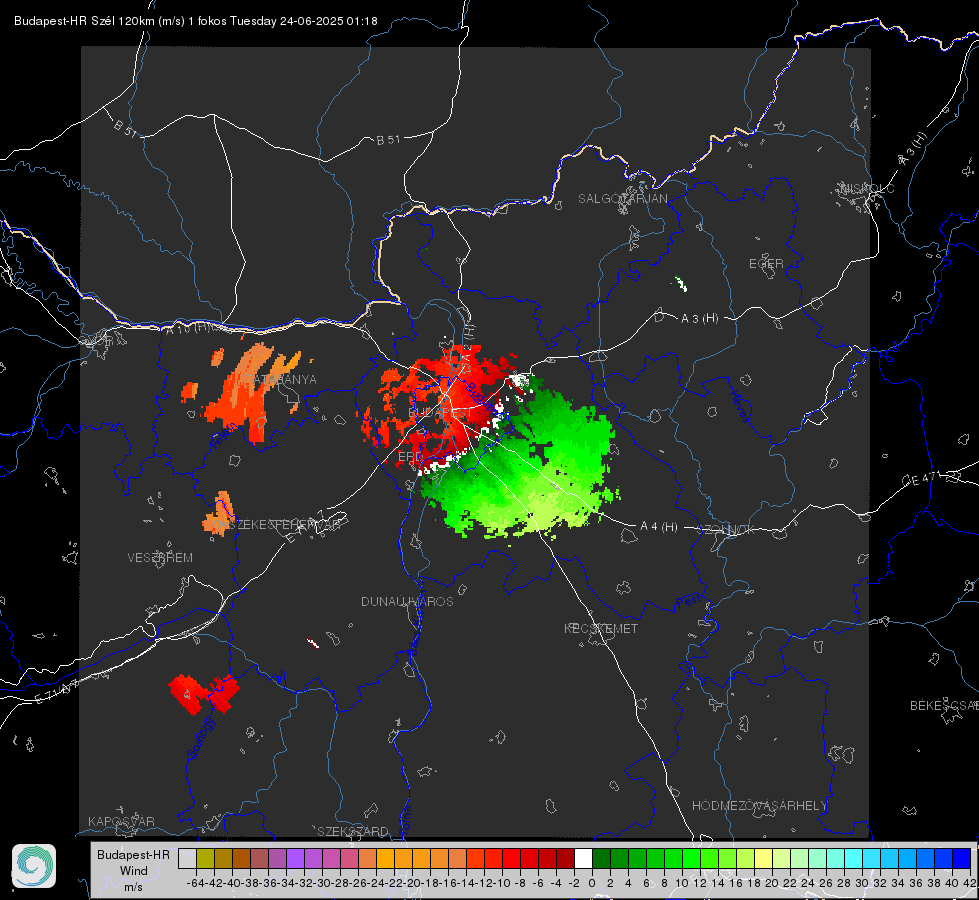979x900 pixels.
Task: Click the -64 value on the scale
Action: [195, 883]
